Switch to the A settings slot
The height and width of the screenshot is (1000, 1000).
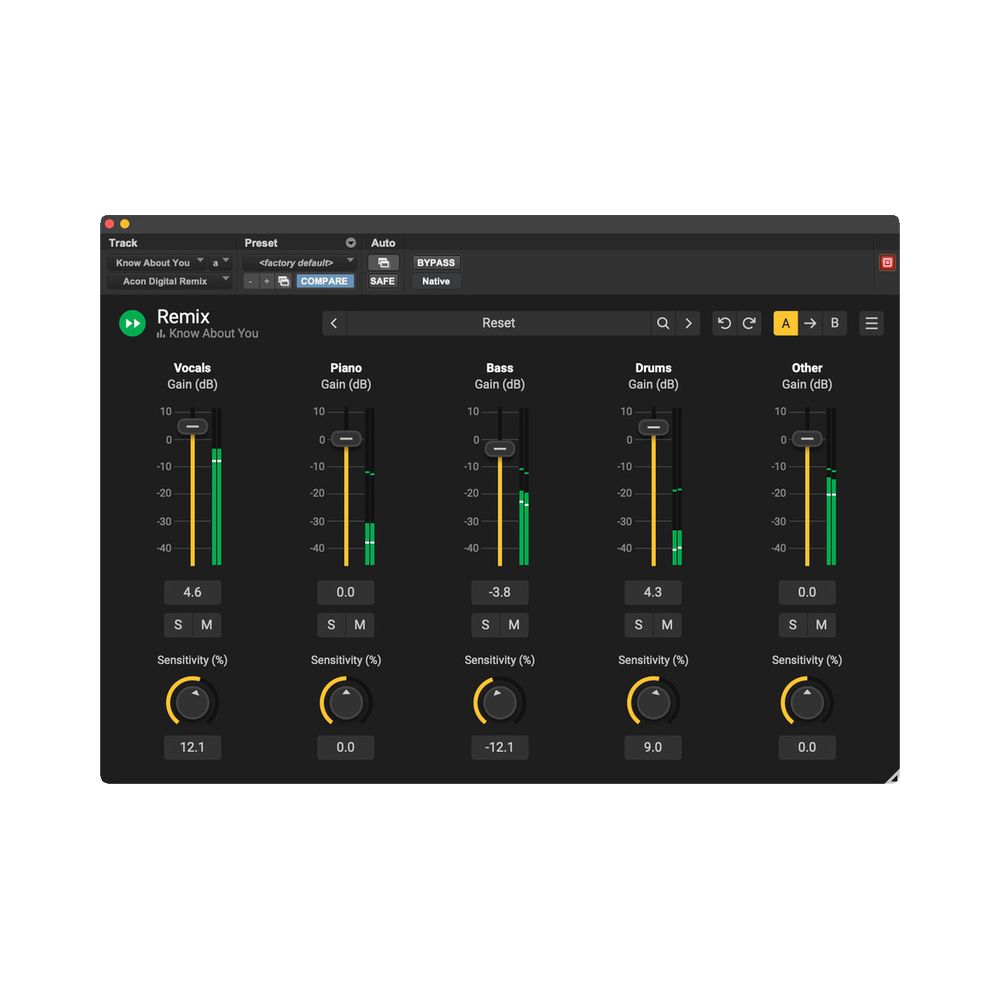coord(785,323)
